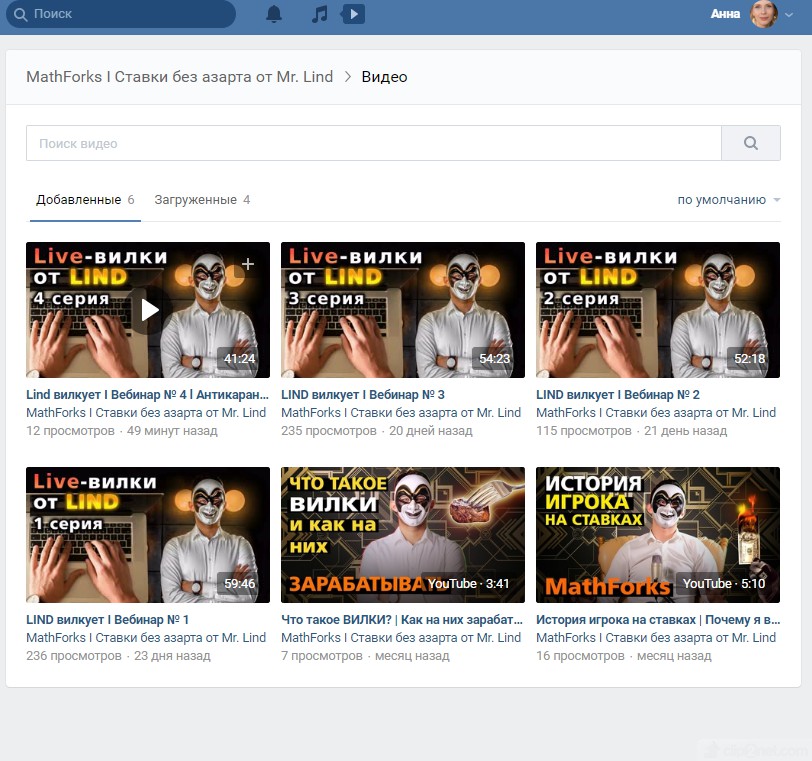The image size is (812, 761).
Task: Open the 3 серия video thumbnail
Action: [x=403, y=310]
